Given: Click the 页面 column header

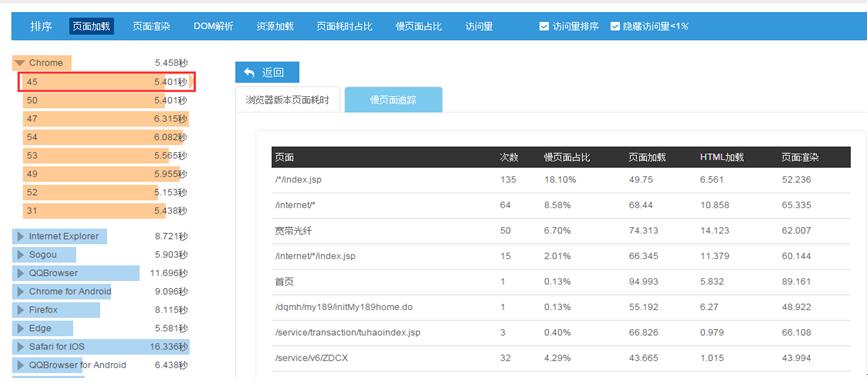Looking at the screenshot, I should coord(285,158).
